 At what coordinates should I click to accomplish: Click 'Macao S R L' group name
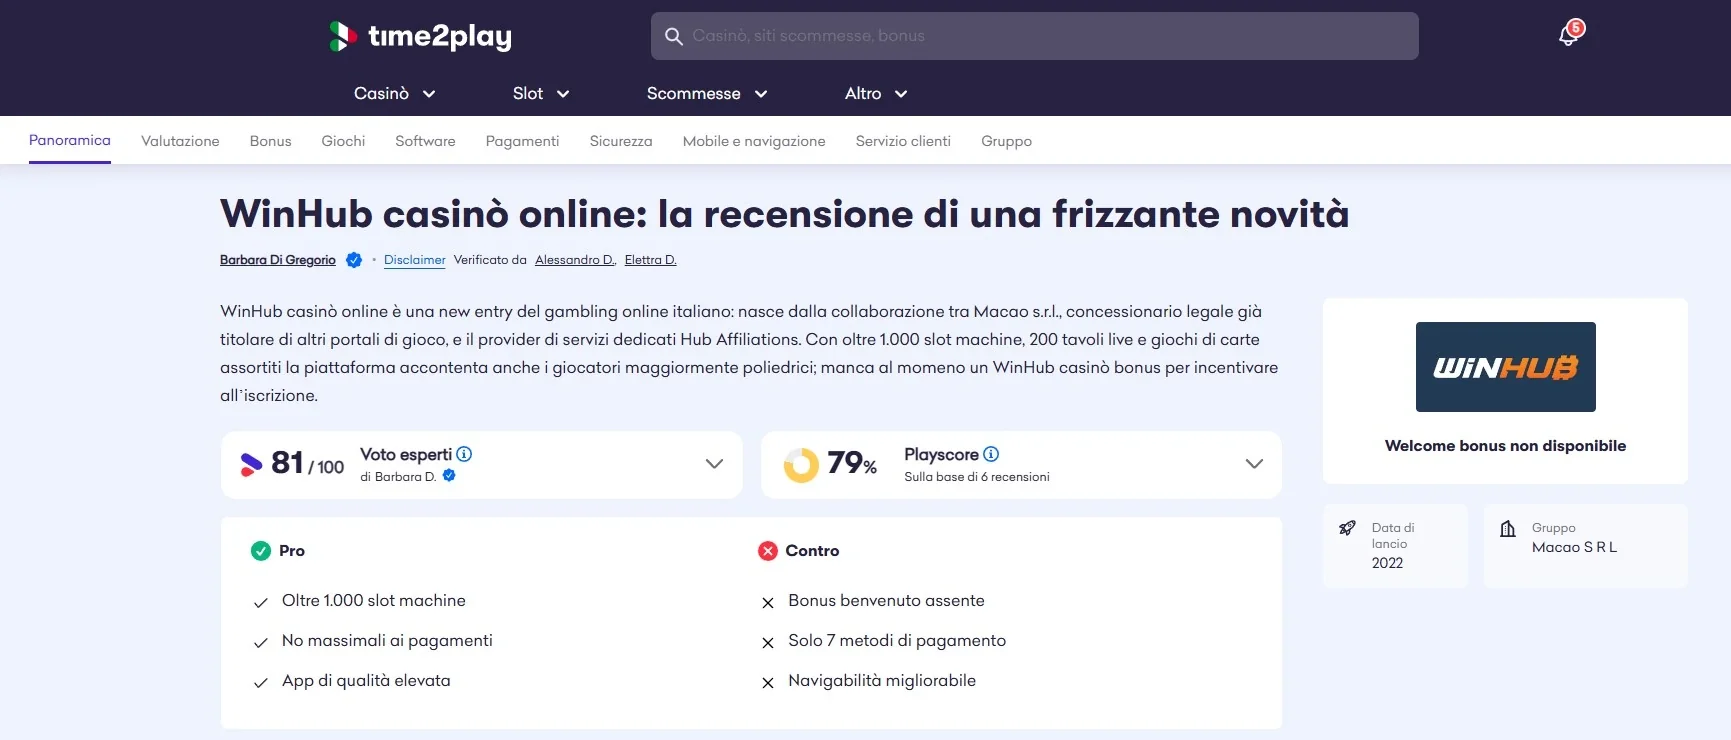(x=1574, y=547)
